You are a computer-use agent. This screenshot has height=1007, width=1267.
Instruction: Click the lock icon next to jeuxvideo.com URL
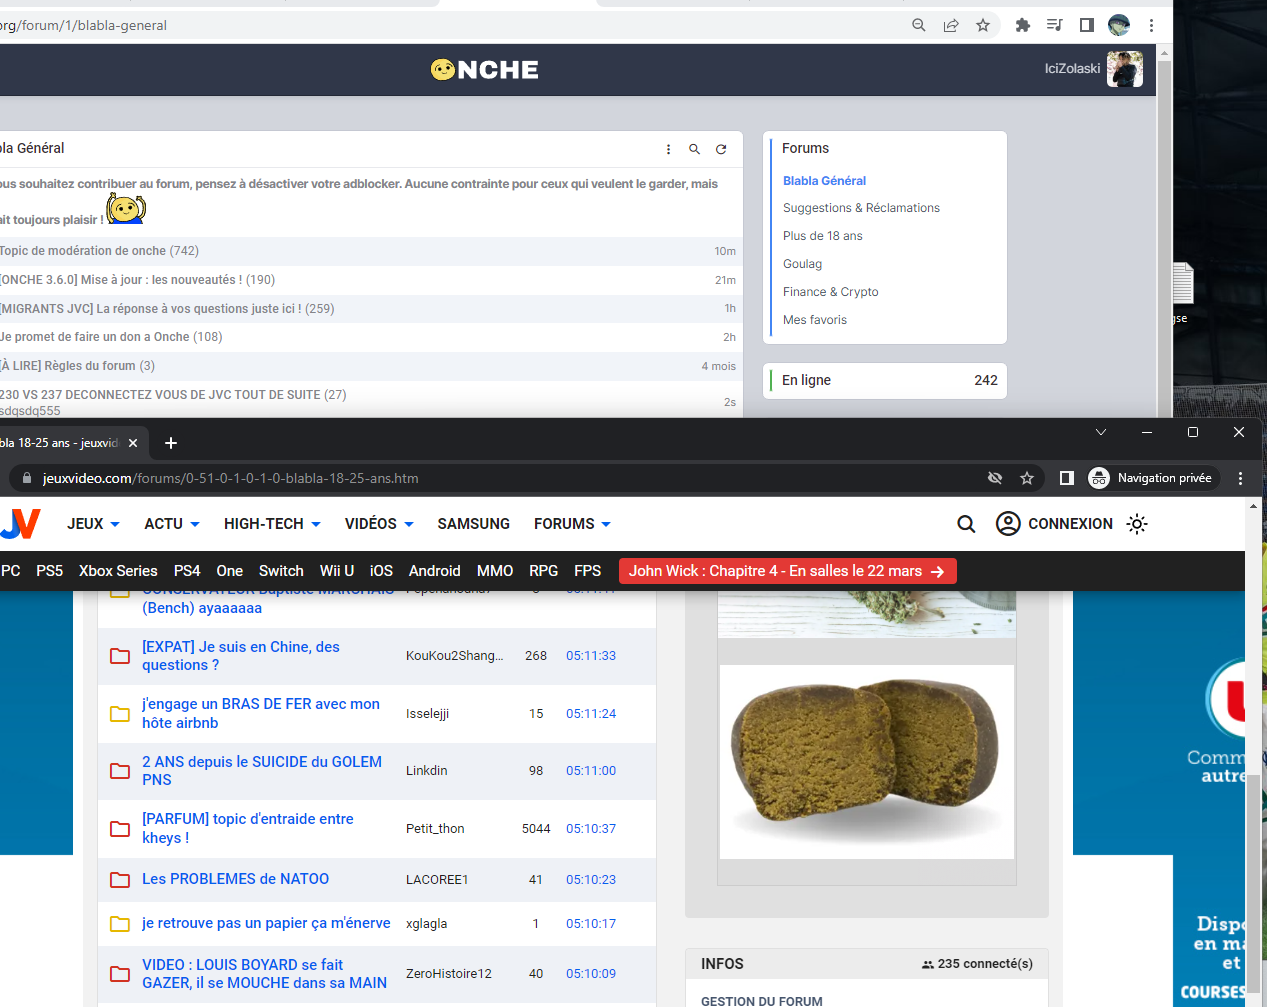[27, 478]
